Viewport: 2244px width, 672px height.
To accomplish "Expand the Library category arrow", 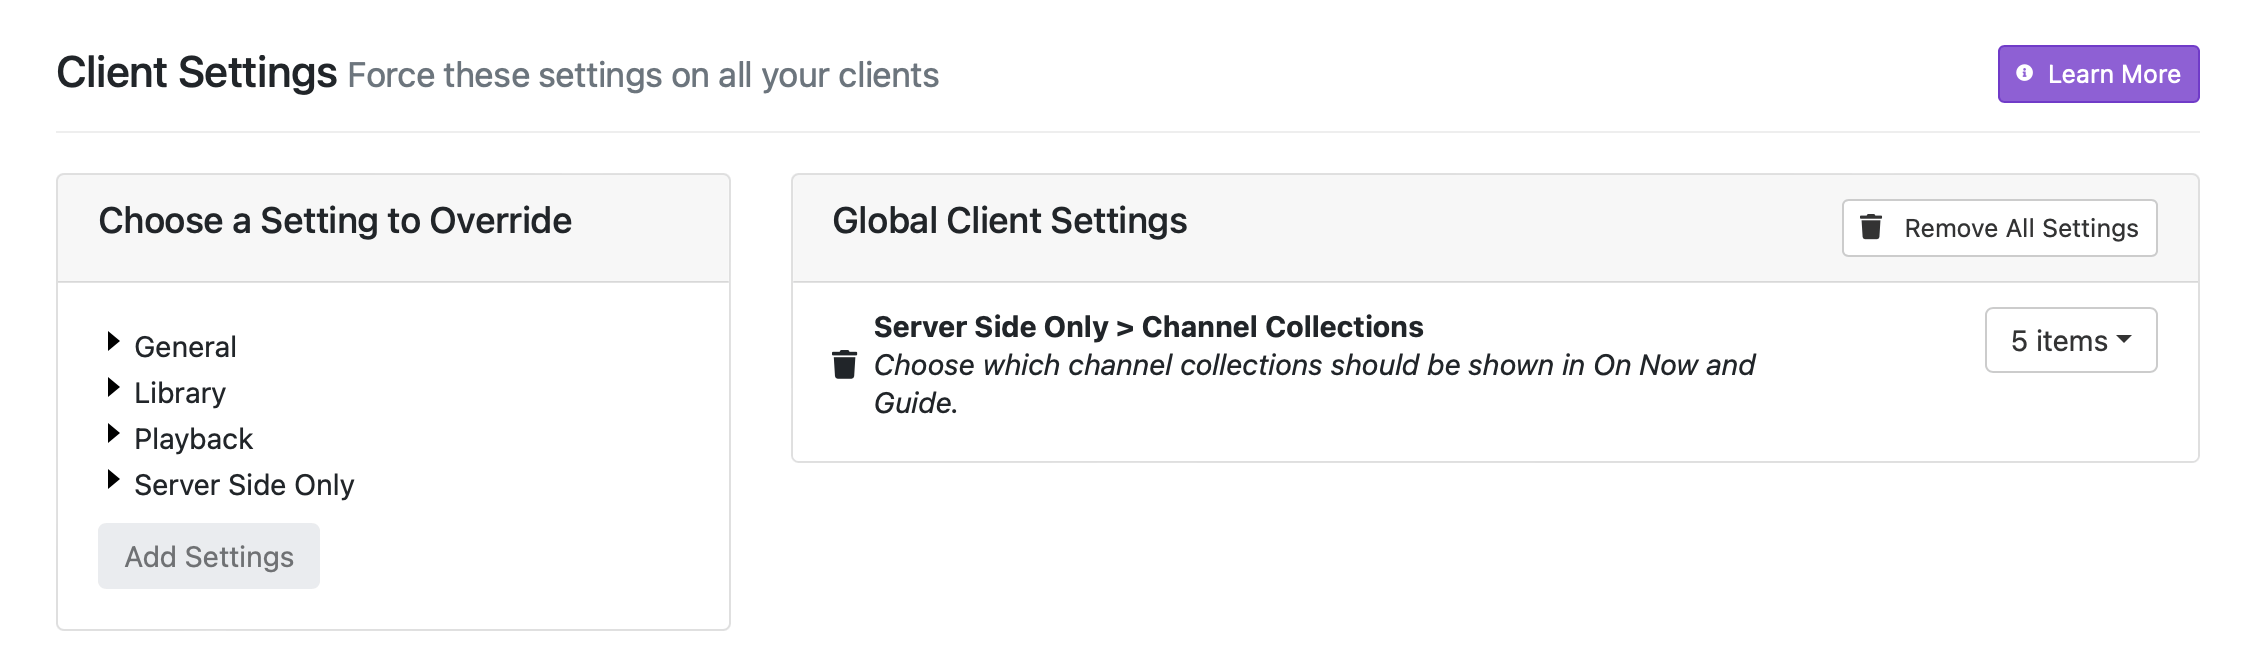I will click(x=113, y=388).
